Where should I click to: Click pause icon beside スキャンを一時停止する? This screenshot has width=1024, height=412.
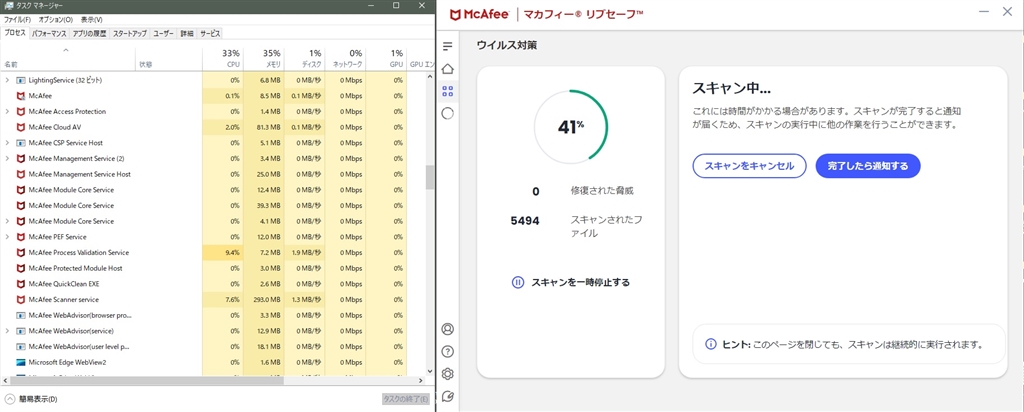517,283
